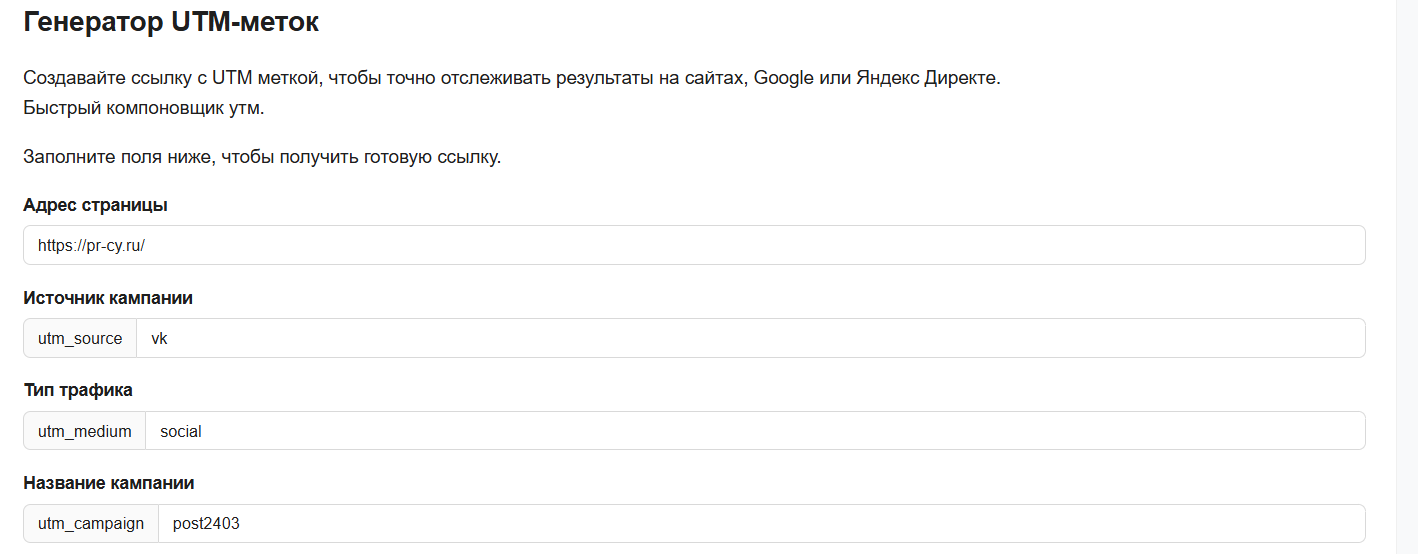
Task: Focus the utm_source input containing 'vk'
Action: (750, 338)
